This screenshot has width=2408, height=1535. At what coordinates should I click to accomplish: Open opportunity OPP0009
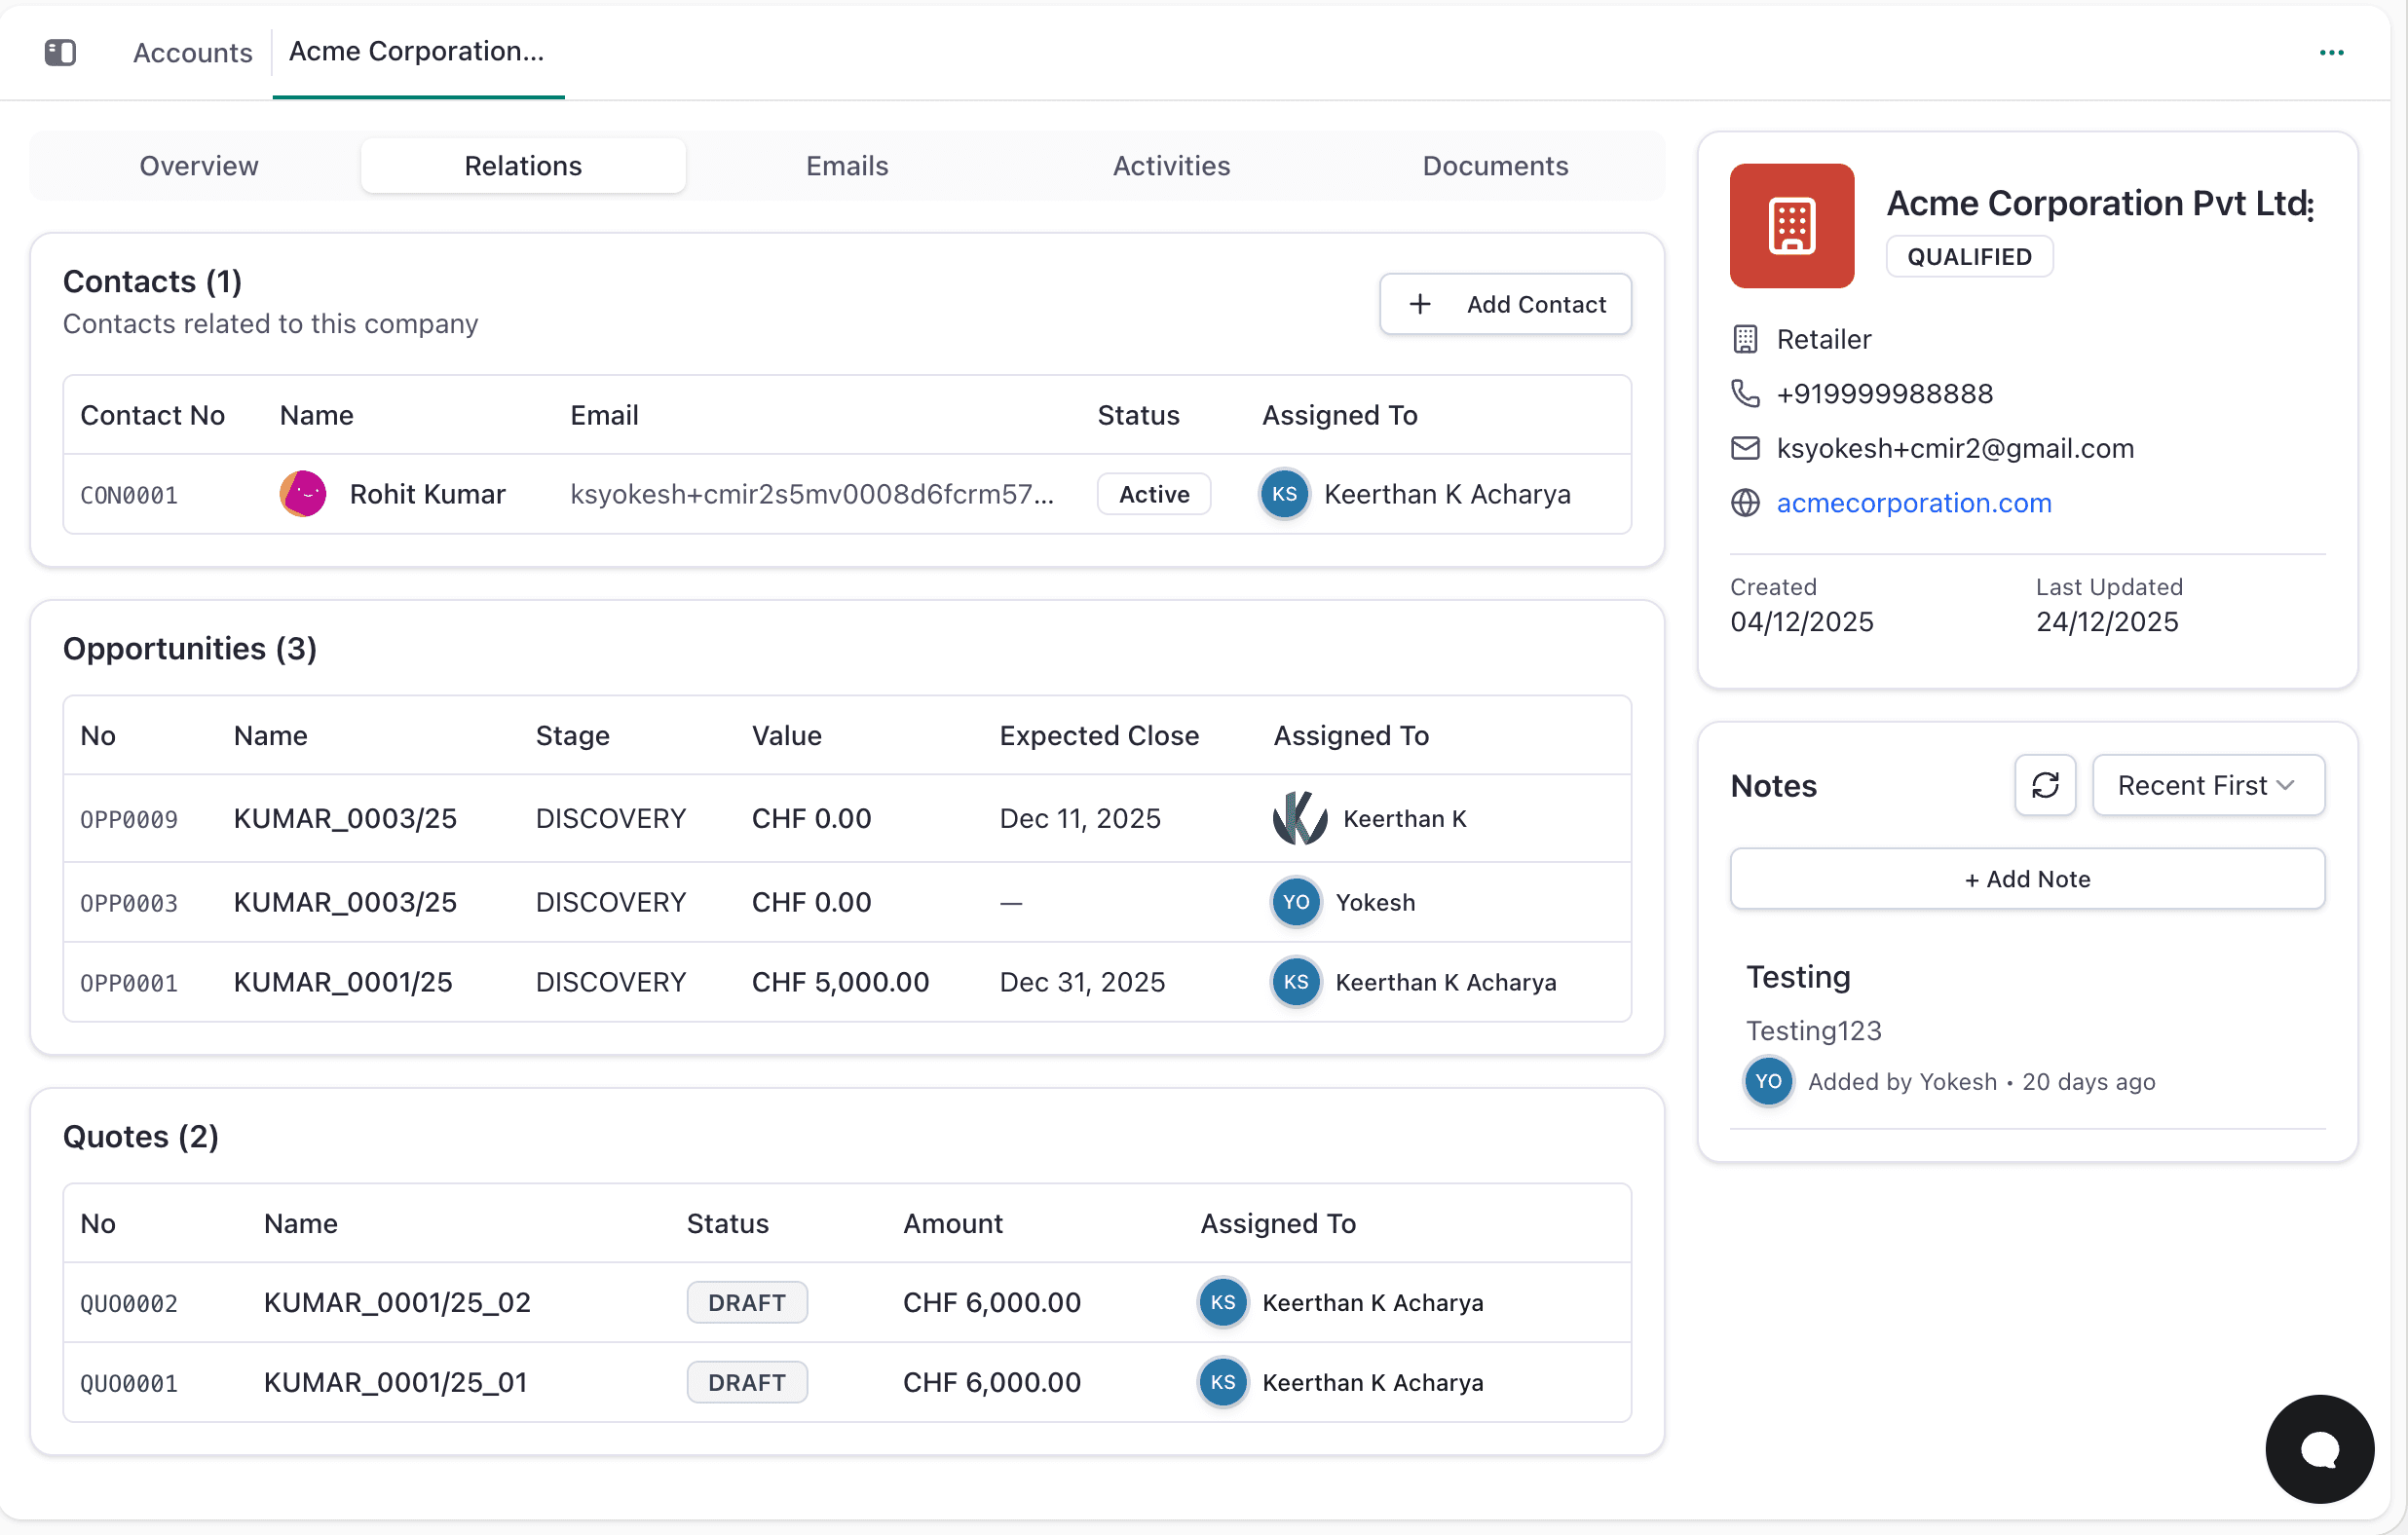pyautogui.click(x=129, y=819)
